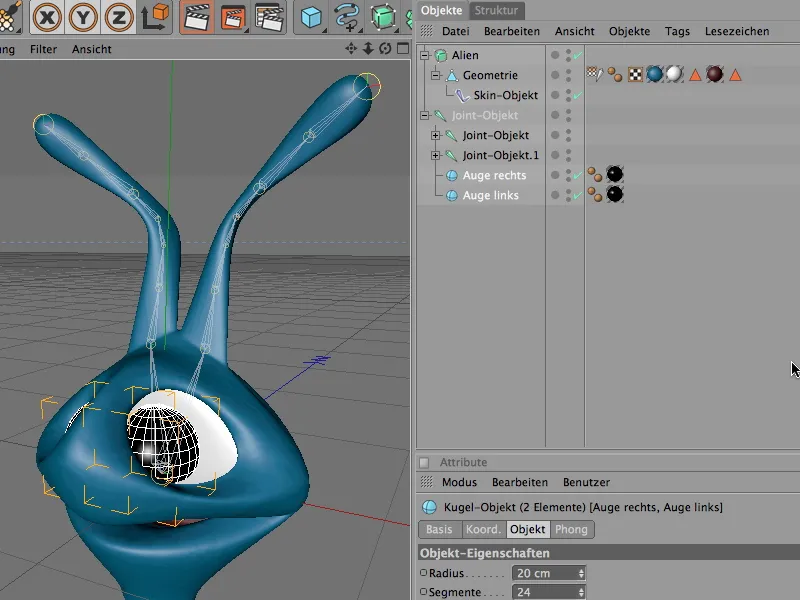Select the Phong tag on Auge rechts
800x600 pixels.
(594, 174)
